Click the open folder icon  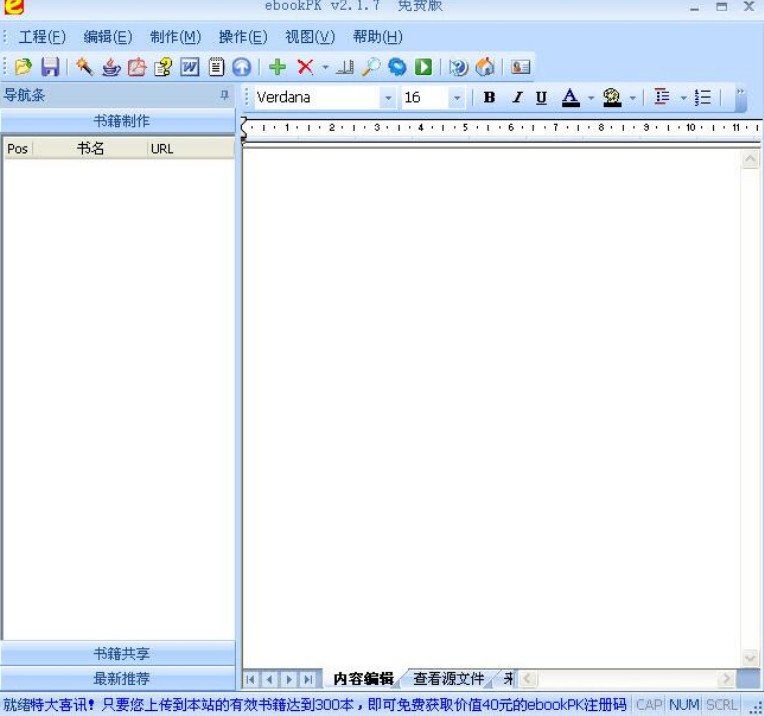click(23, 67)
